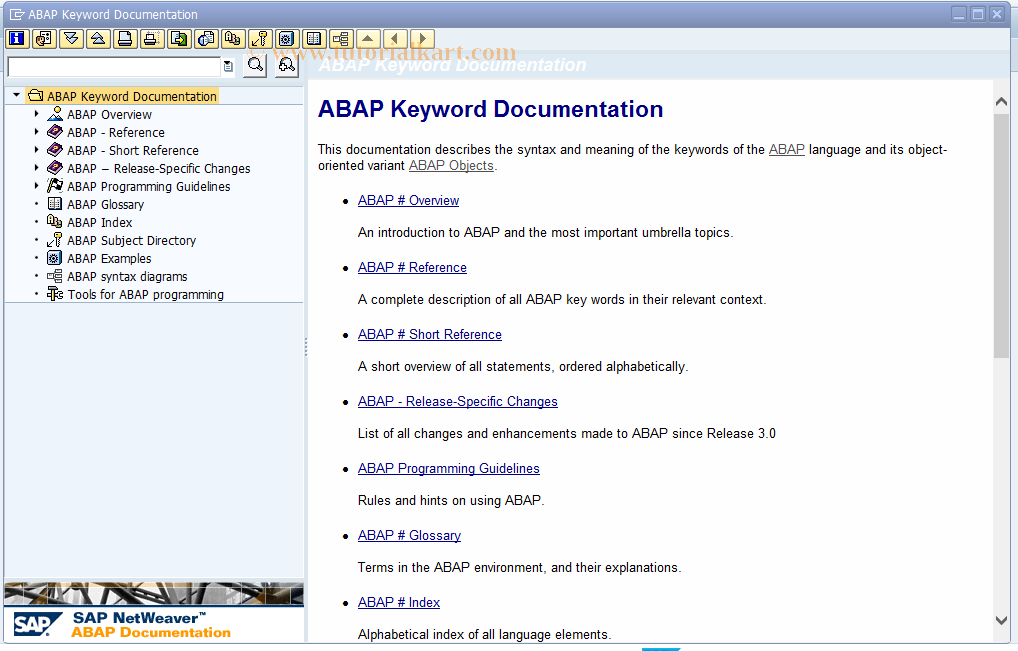
Task: Click the globe and document toolbar icon
Action: coord(206,39)
